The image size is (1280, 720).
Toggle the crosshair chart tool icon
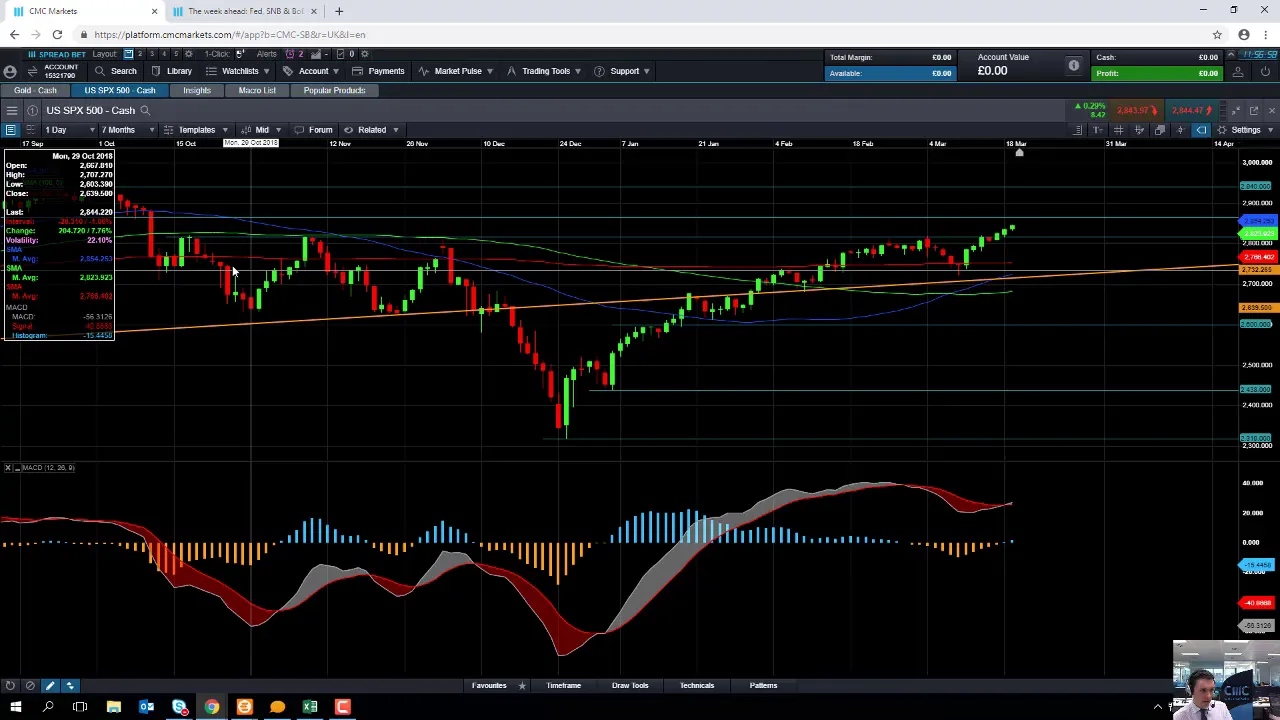[x=1180, y=130]
